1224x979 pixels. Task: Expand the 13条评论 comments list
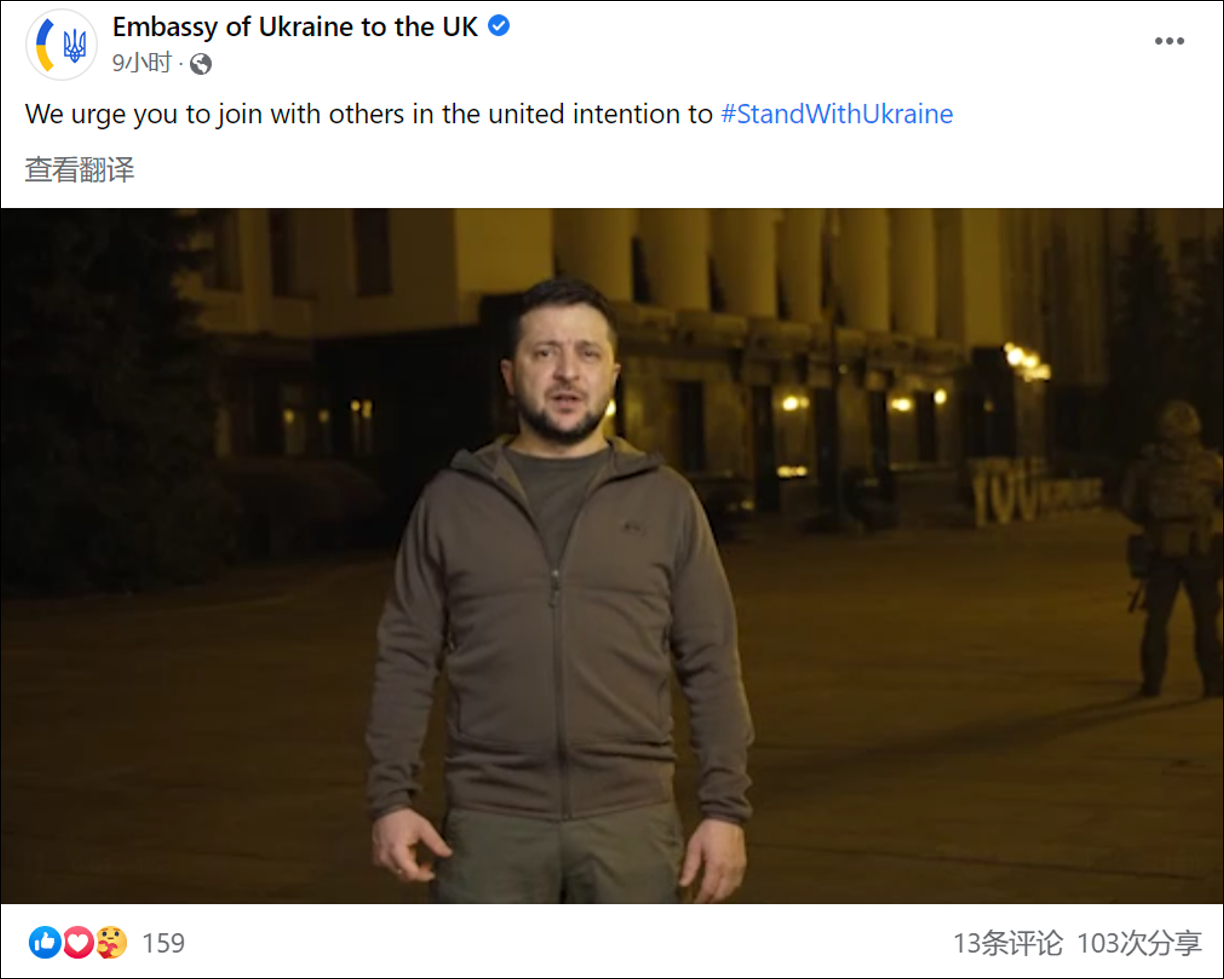point(1008,943)
